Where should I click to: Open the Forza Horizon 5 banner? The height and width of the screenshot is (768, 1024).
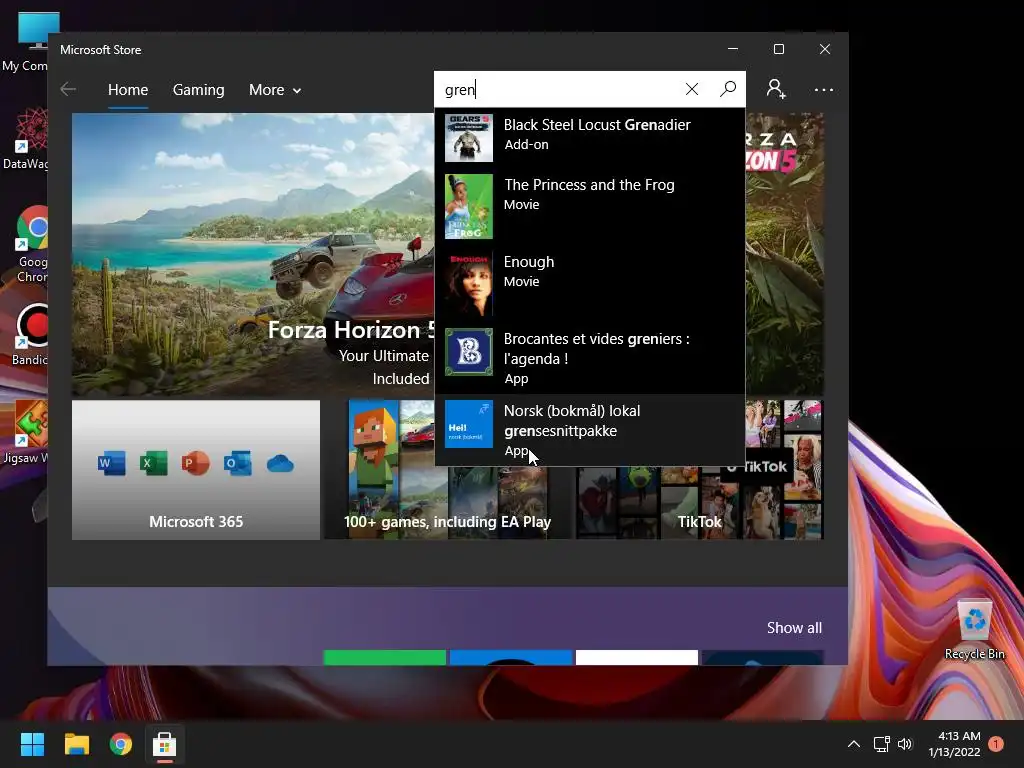(253, 255)
